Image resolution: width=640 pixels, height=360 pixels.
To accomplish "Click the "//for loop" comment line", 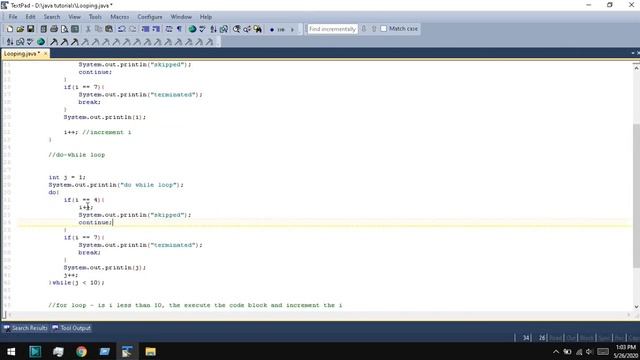I will (x=195, y=305).
